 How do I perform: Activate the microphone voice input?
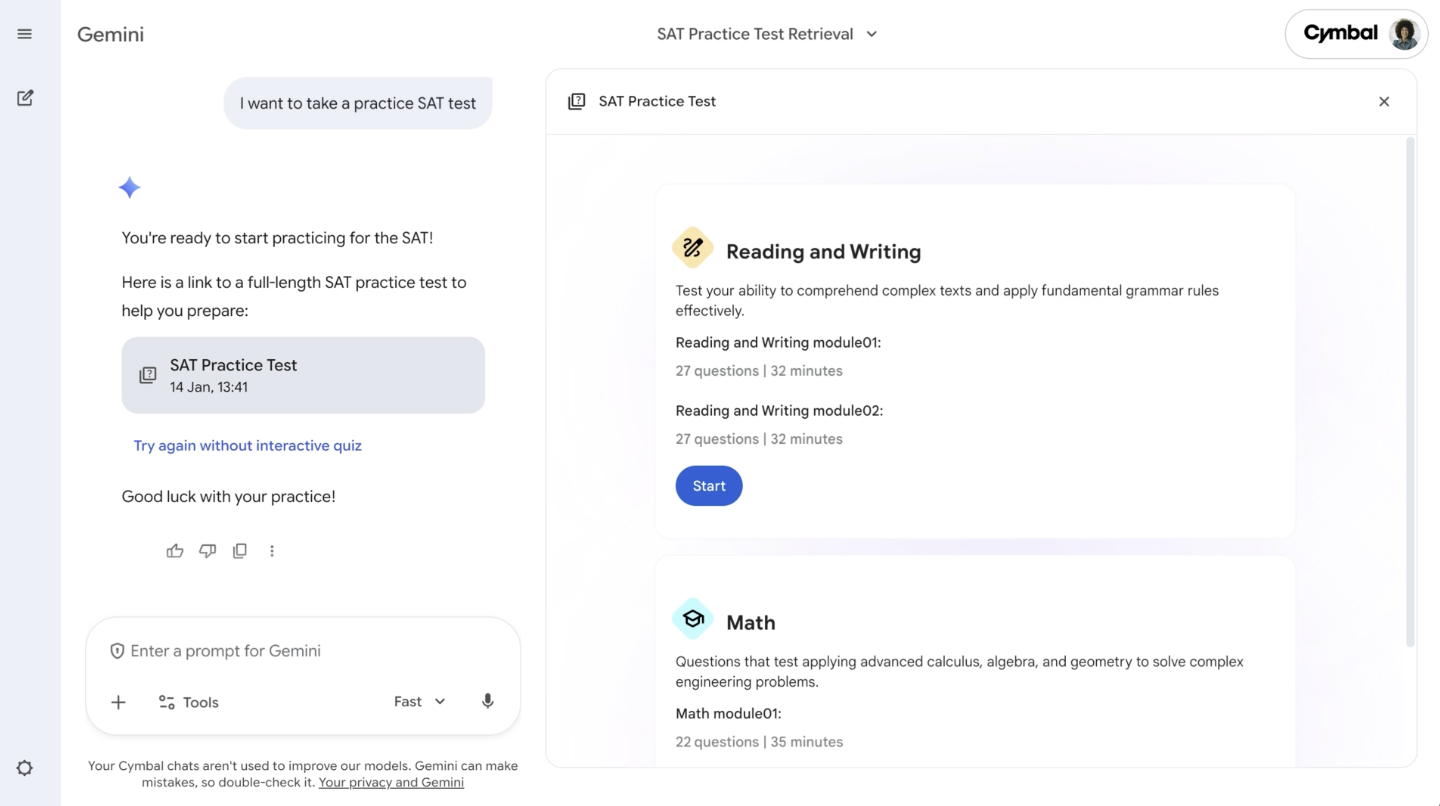click(x=488, y=702)
